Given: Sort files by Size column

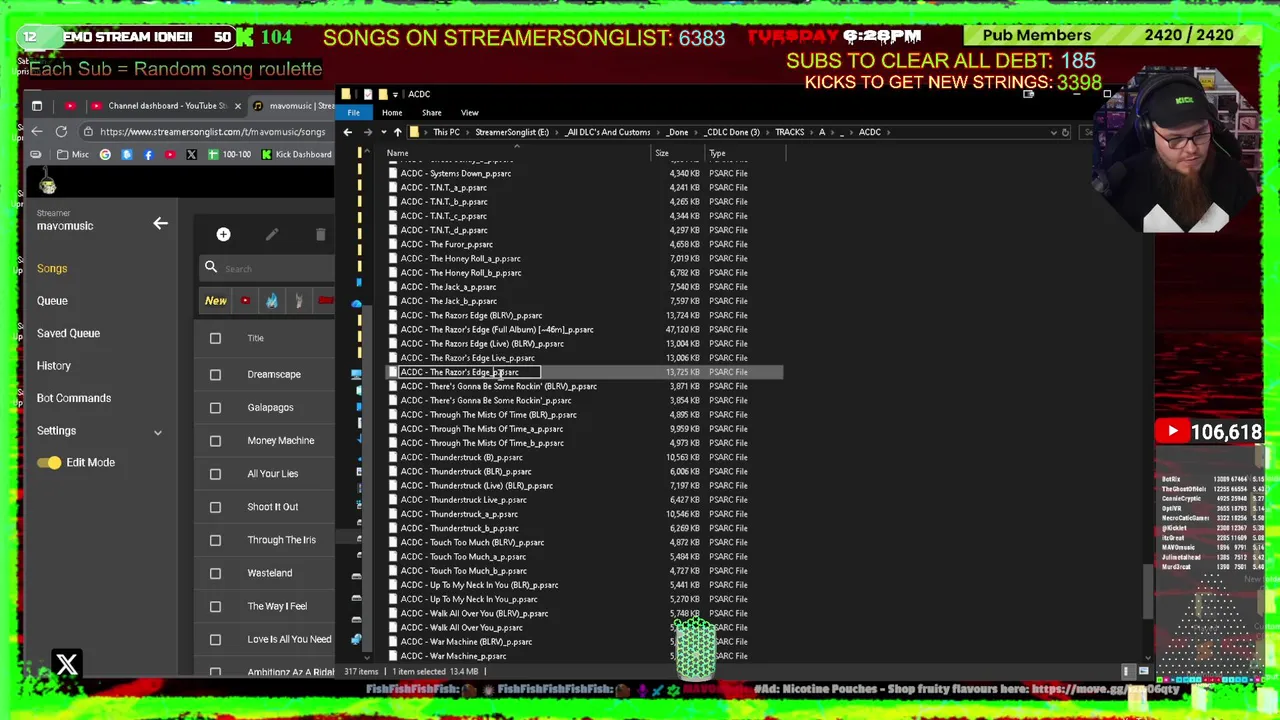Looking at the screenshot, I should coord(678,153).
